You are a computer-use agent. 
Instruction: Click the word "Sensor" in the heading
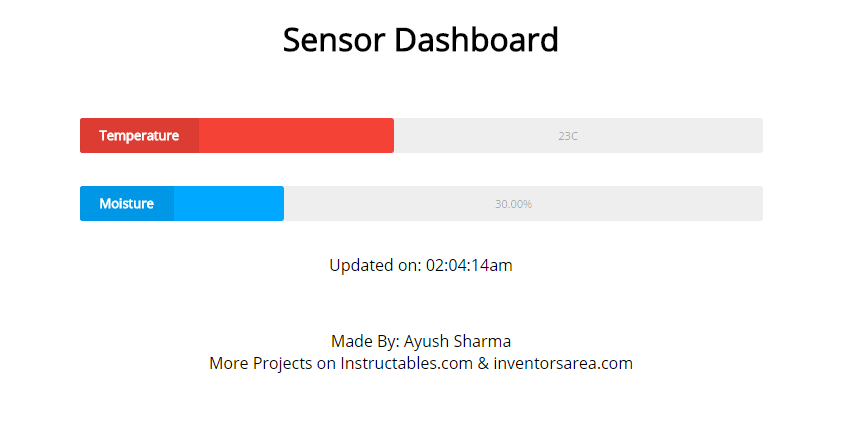pos(334,41)
